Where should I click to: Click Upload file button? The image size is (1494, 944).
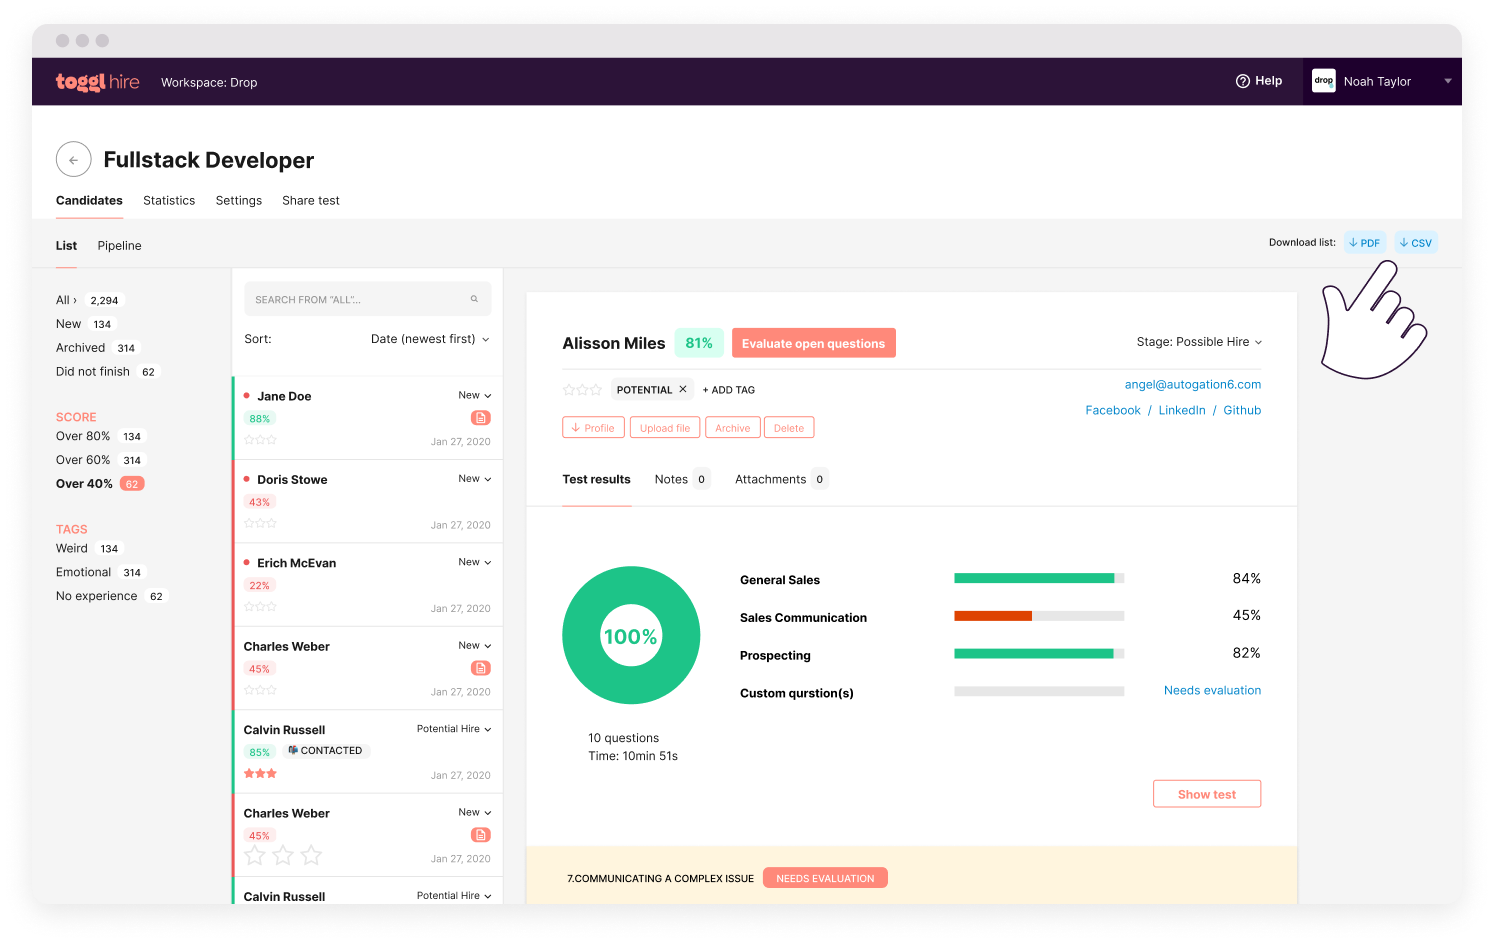click(x=665, y=428)
